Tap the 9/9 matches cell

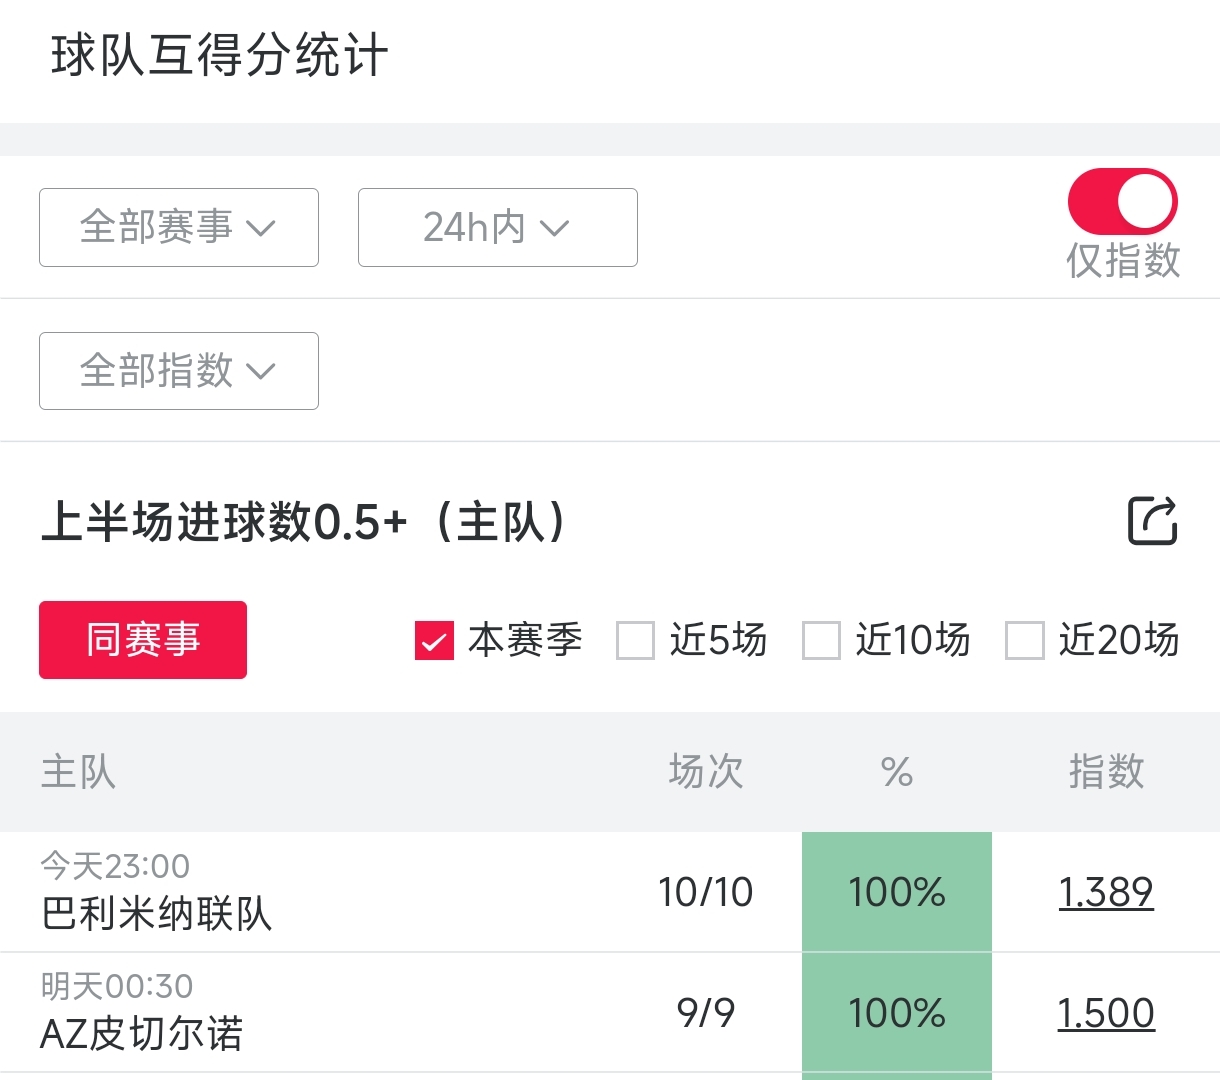point(705,1013)
